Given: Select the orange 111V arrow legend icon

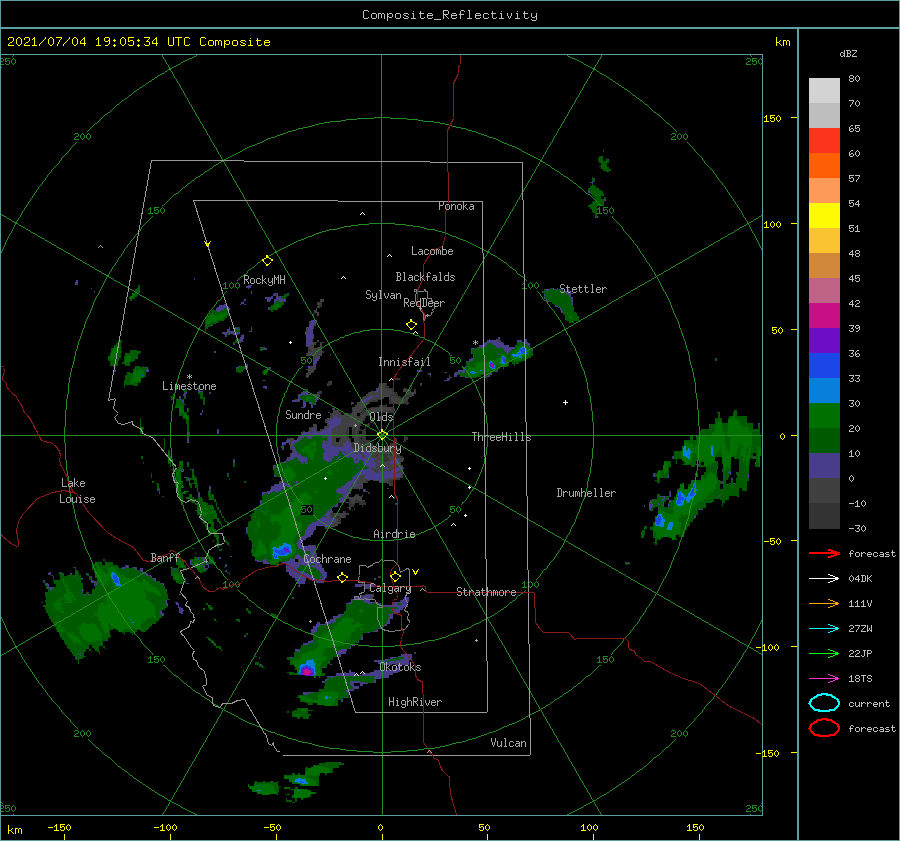Looking at the screenshot, I should [x=824, y=603].
